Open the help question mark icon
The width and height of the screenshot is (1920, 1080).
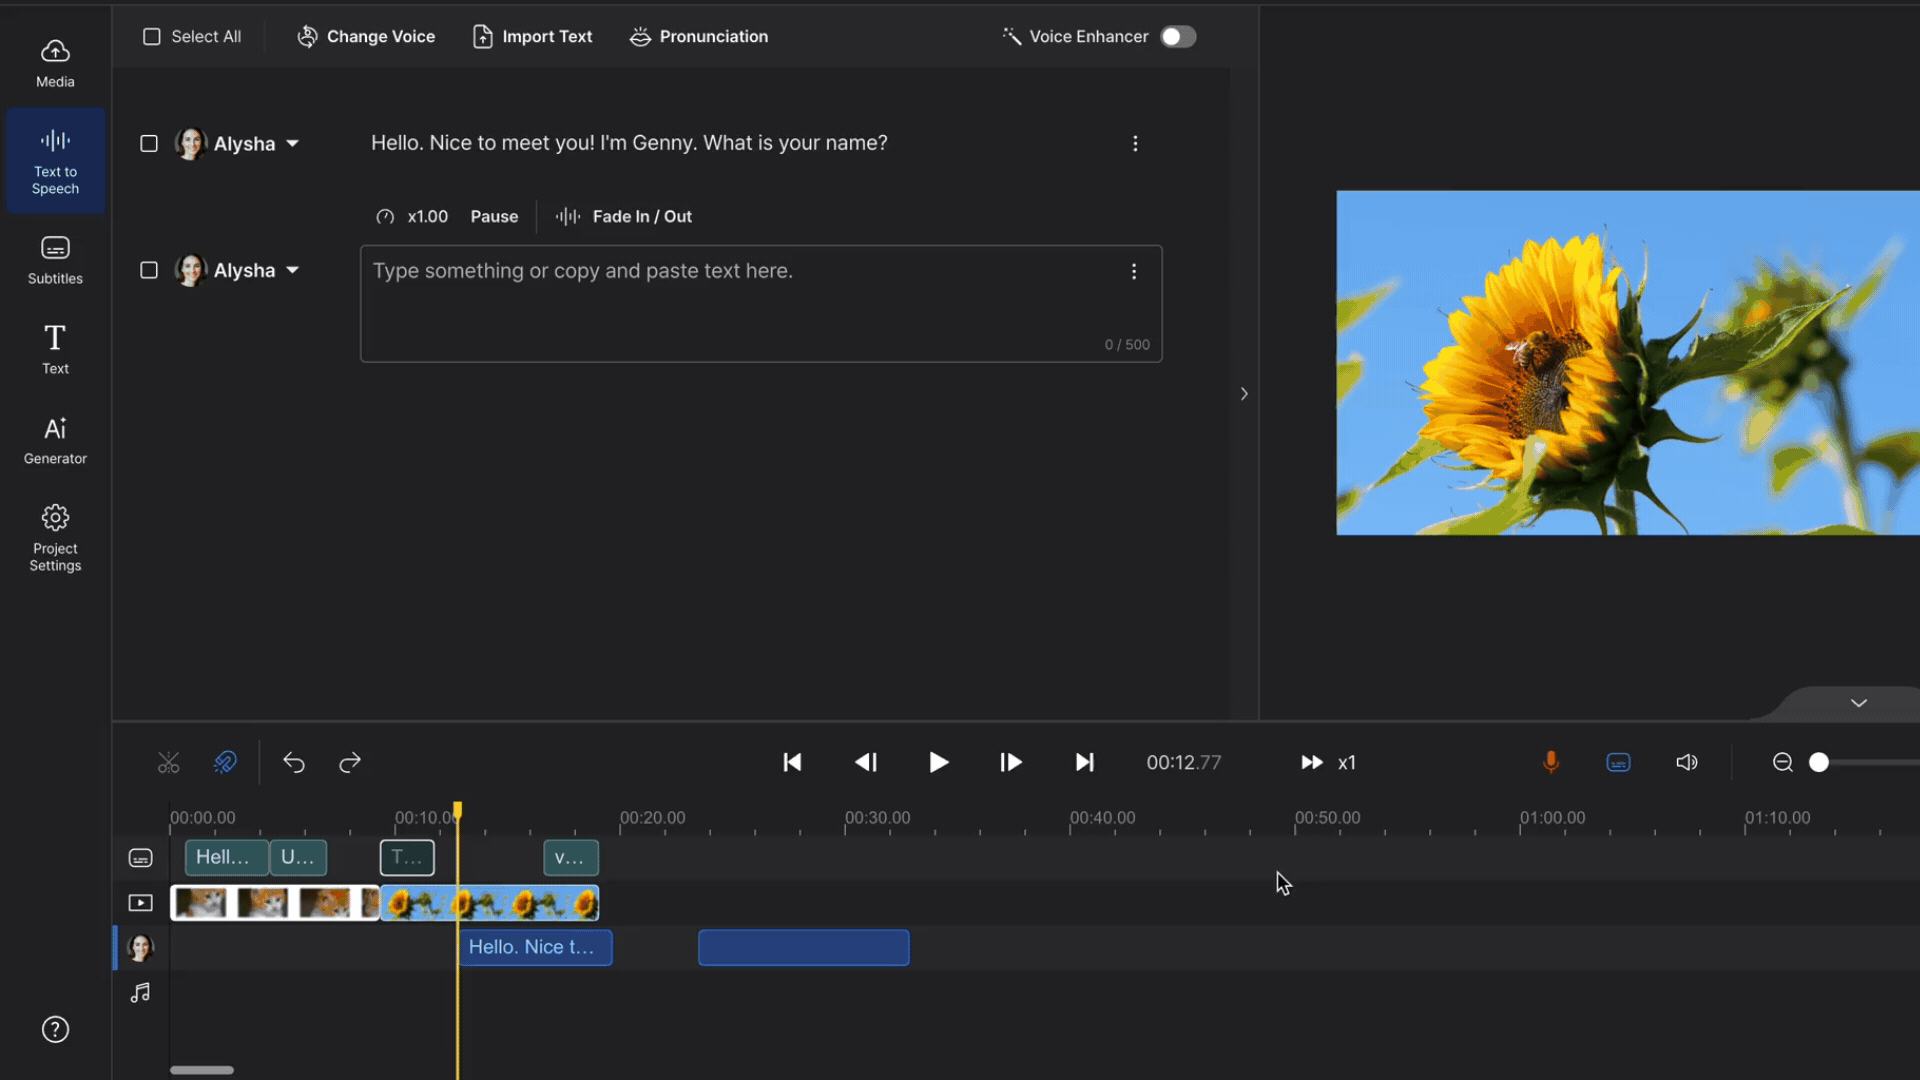(55, 1029)
